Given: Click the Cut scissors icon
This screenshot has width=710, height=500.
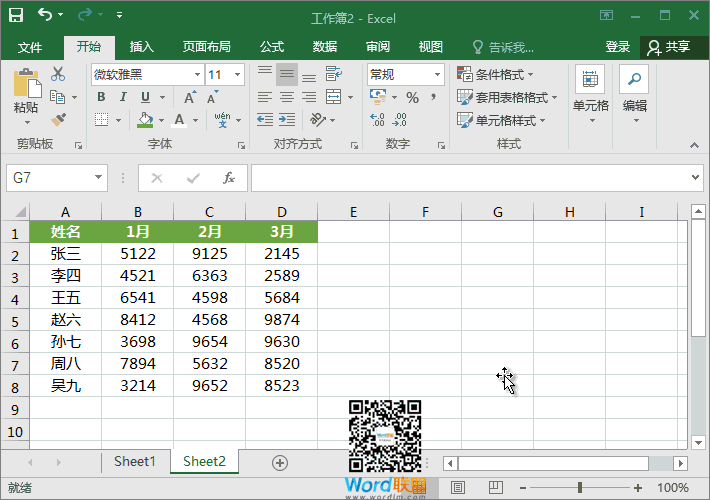Looking at the screenshot, I should (x=58, y=74).
